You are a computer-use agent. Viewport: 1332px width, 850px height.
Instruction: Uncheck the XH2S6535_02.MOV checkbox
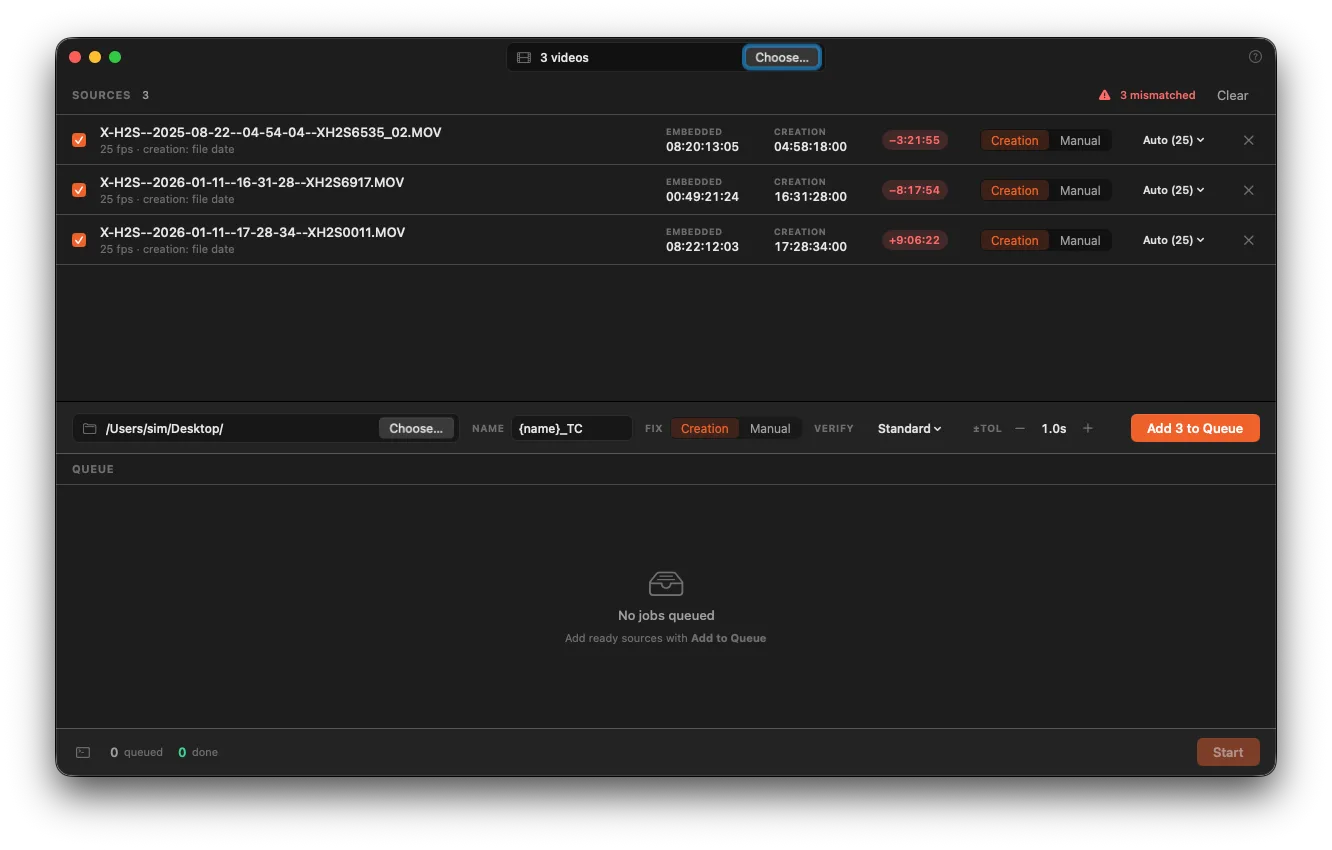79,140
